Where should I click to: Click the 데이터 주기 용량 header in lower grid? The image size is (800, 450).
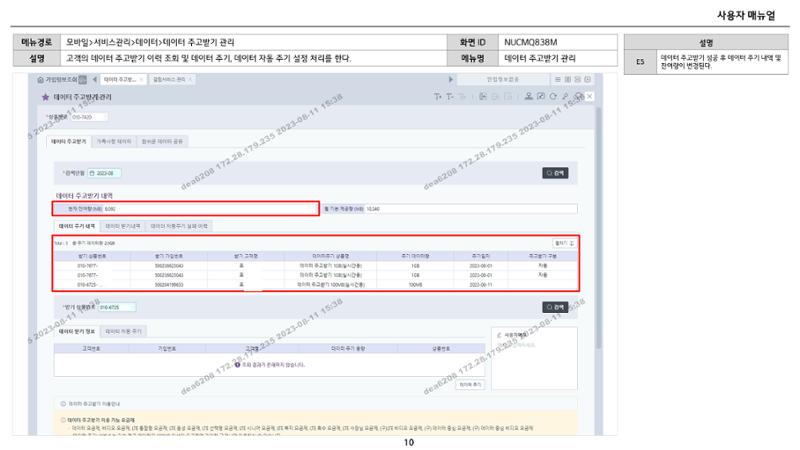click(x=347, y=348)
